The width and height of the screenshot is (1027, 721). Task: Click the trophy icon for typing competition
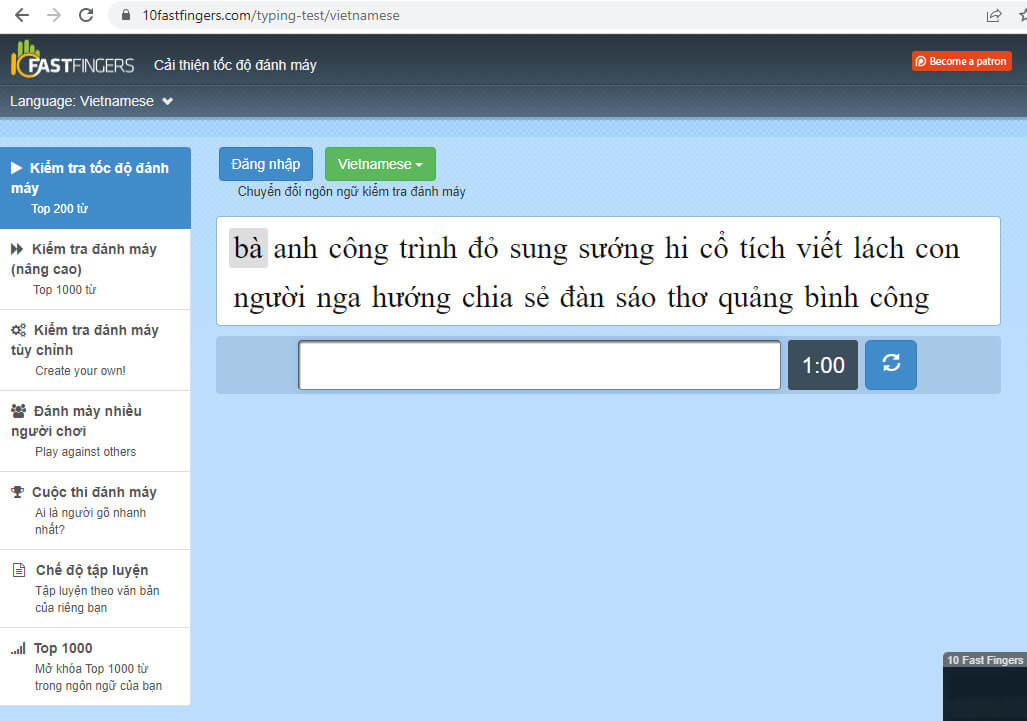18,492
